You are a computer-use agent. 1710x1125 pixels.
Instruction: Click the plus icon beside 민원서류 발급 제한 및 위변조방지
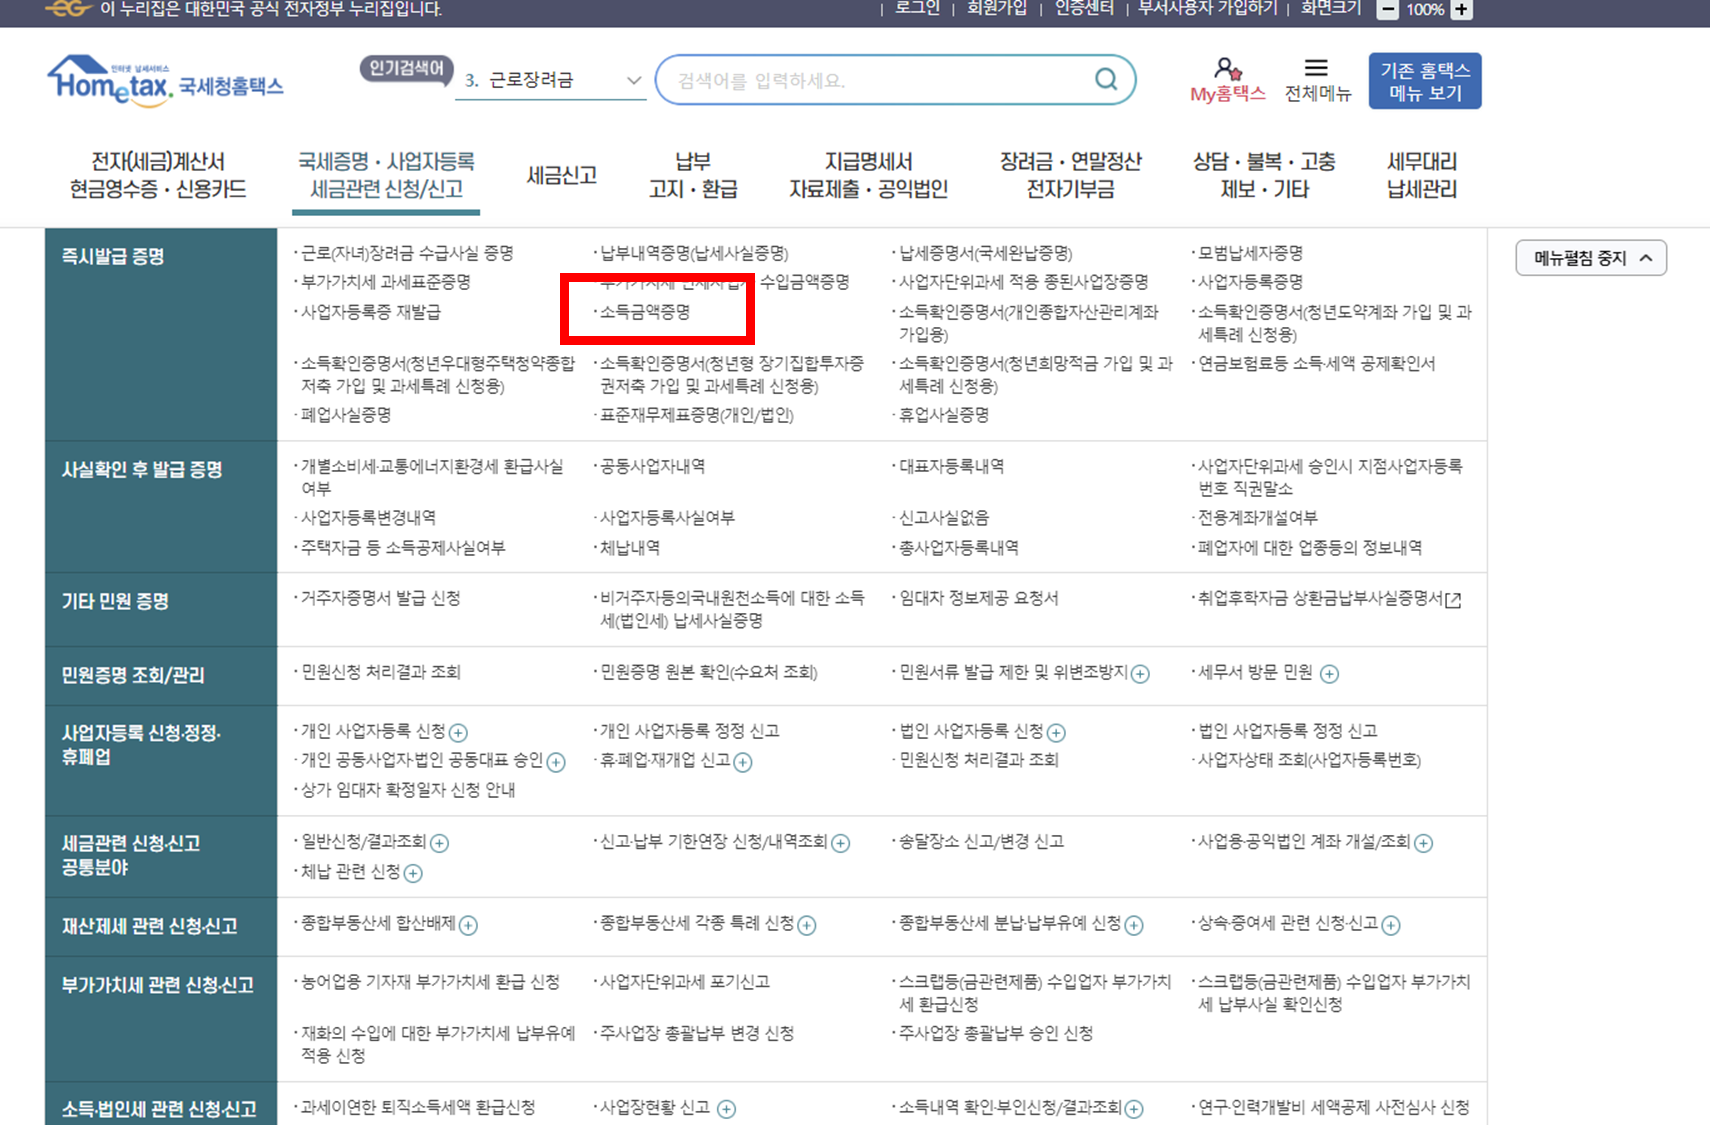coord(1139,674)
